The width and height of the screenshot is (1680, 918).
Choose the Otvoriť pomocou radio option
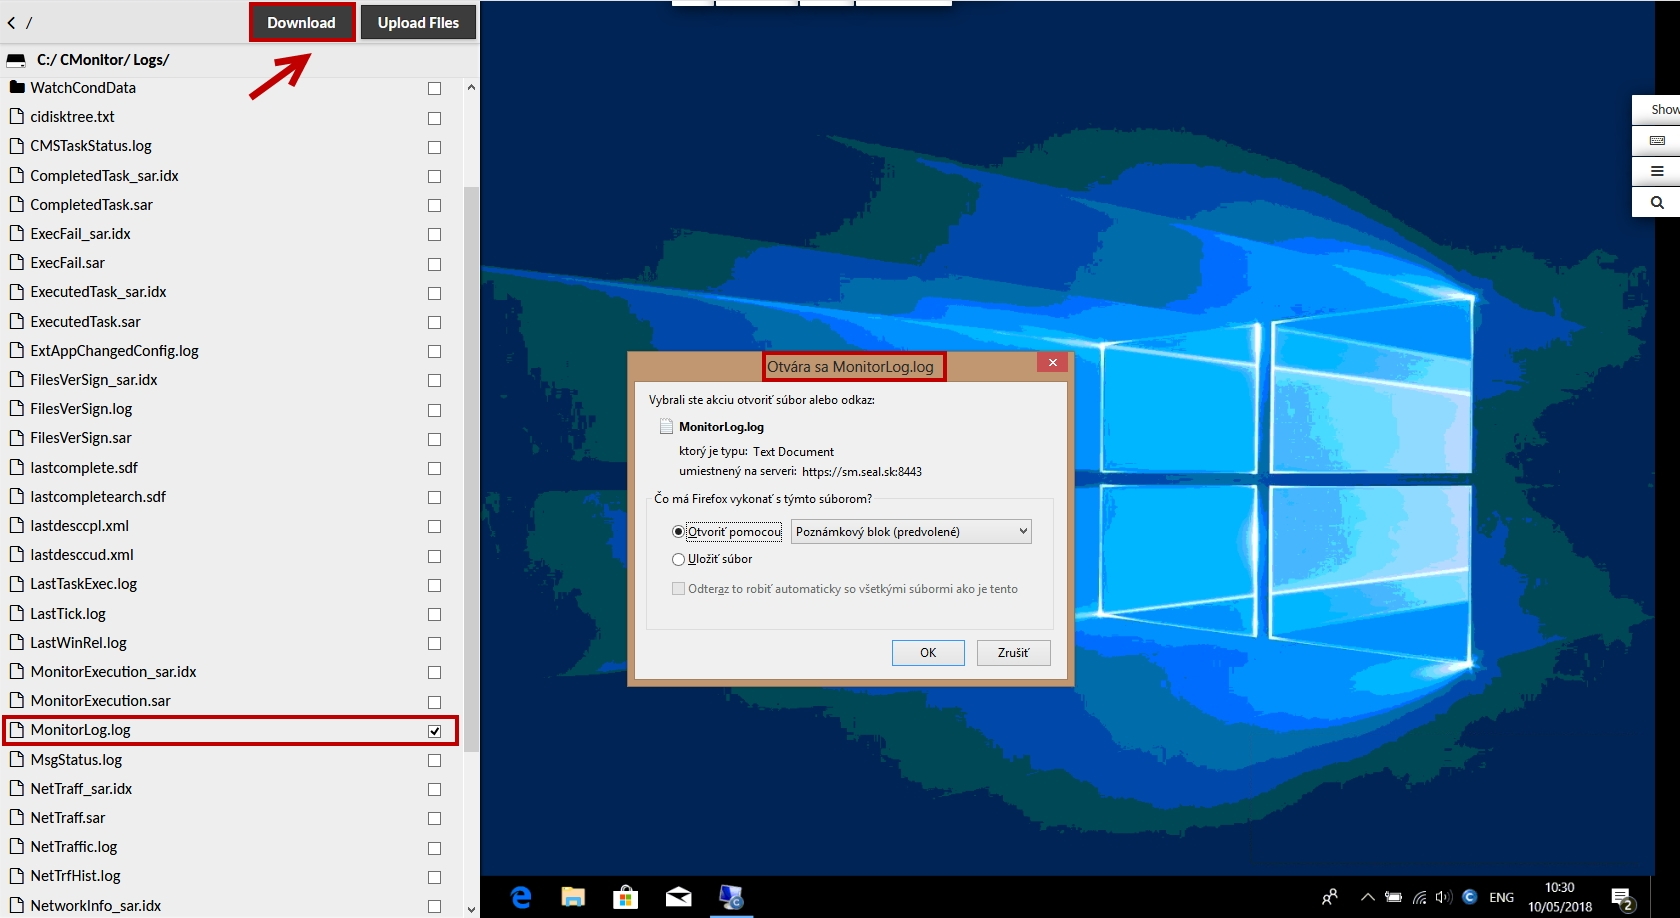click(678, 532)
